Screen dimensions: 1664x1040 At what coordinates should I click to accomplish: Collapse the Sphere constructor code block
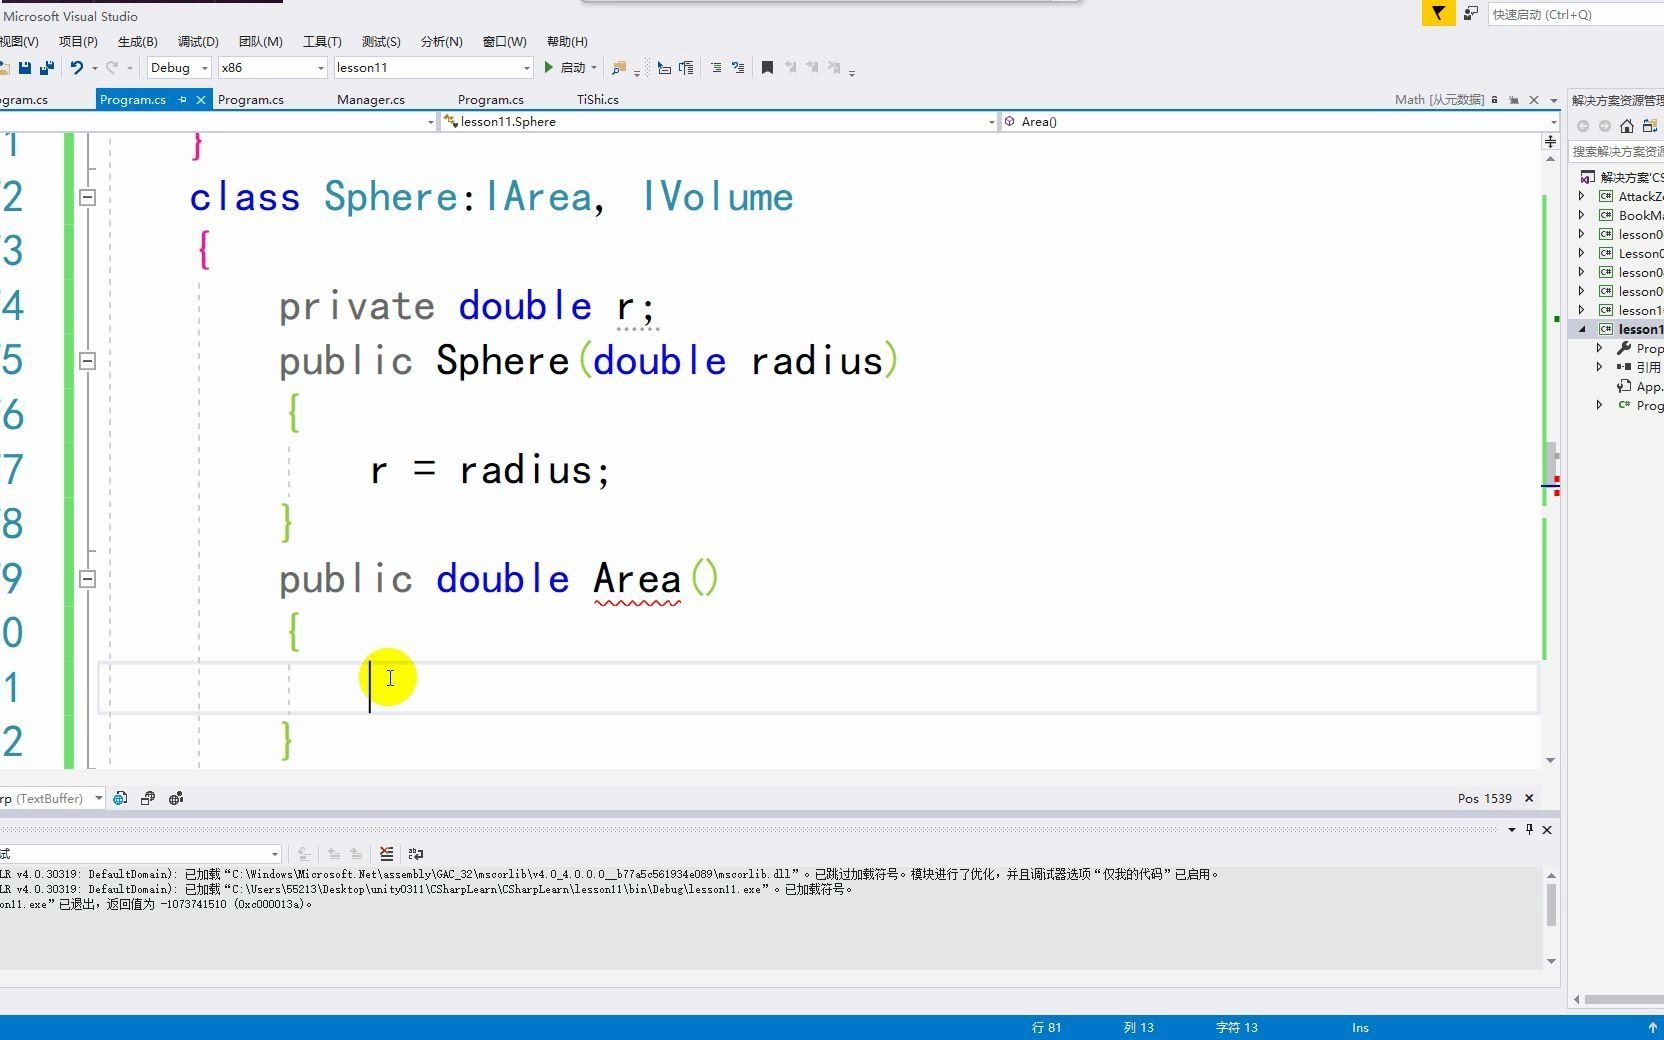(x=87, y=361)
